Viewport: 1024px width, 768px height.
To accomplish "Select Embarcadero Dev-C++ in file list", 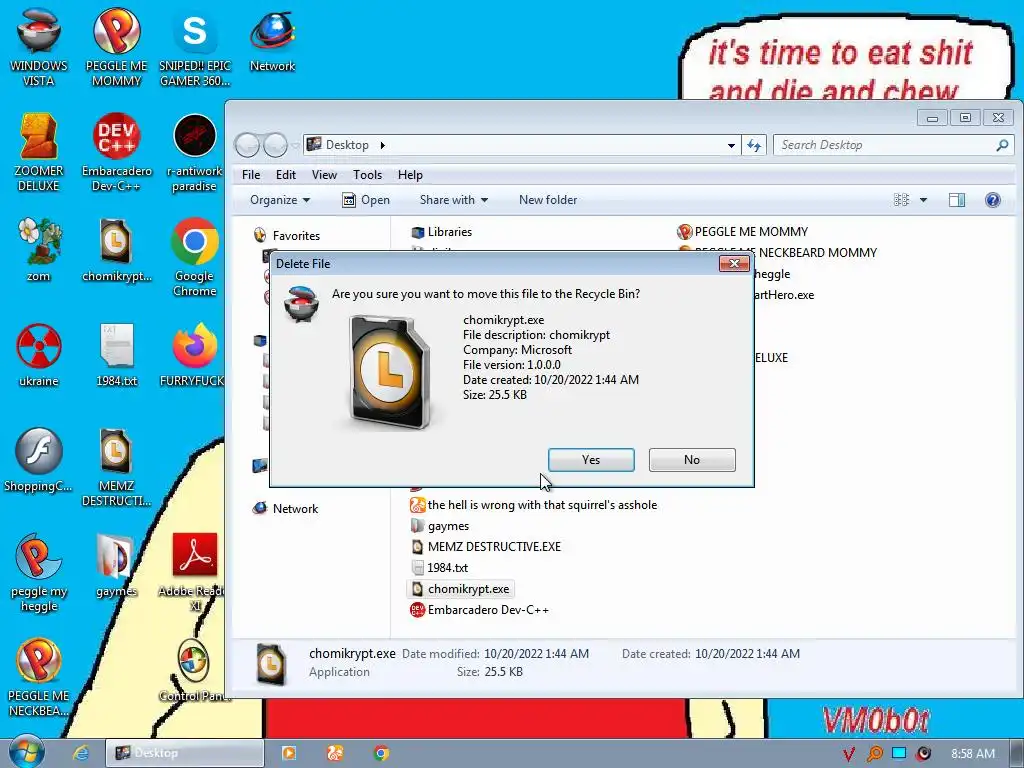I will [x=479, y=609].
